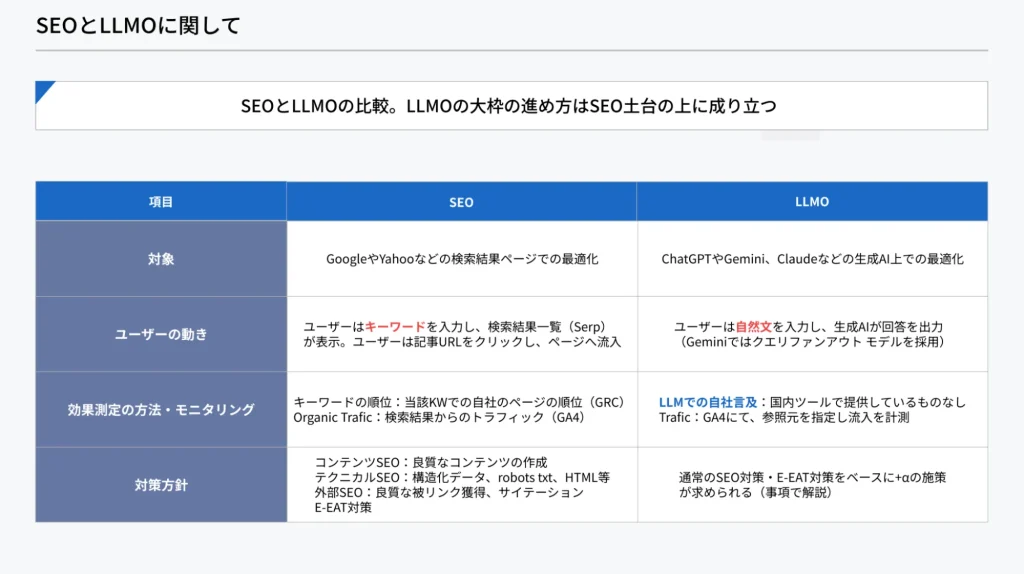This screenshot has width=1024, height=574.
Task: Select the "効果測定の方法・モニタリング" row label
Action: coord(161,409)
